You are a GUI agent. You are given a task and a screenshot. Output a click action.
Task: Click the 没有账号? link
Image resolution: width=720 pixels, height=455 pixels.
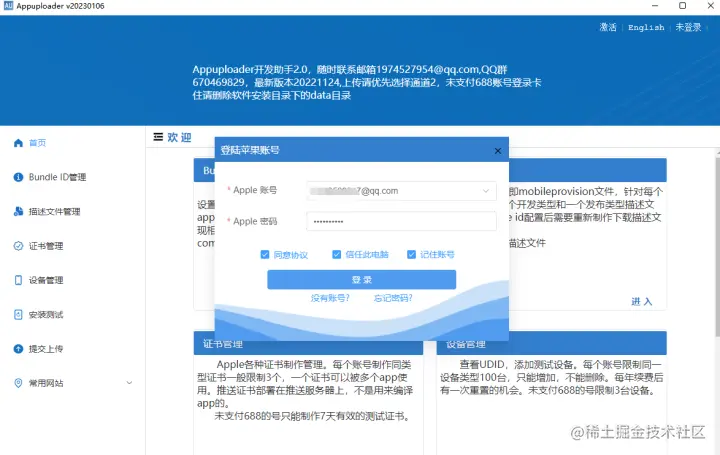click(330, 298)
